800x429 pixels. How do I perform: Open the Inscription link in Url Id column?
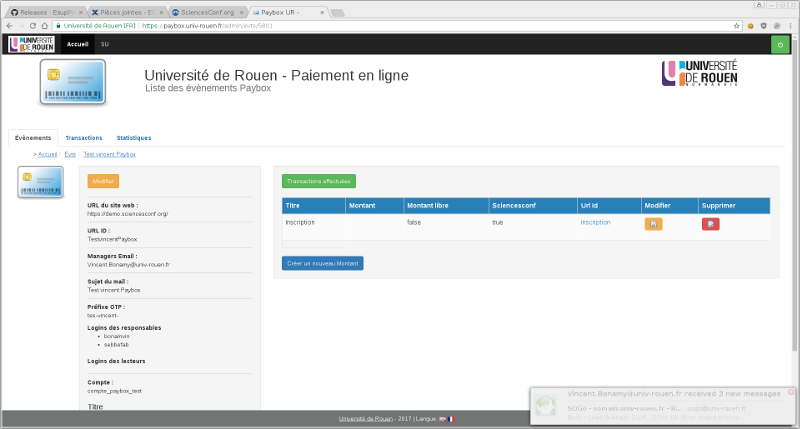(595, 222)
